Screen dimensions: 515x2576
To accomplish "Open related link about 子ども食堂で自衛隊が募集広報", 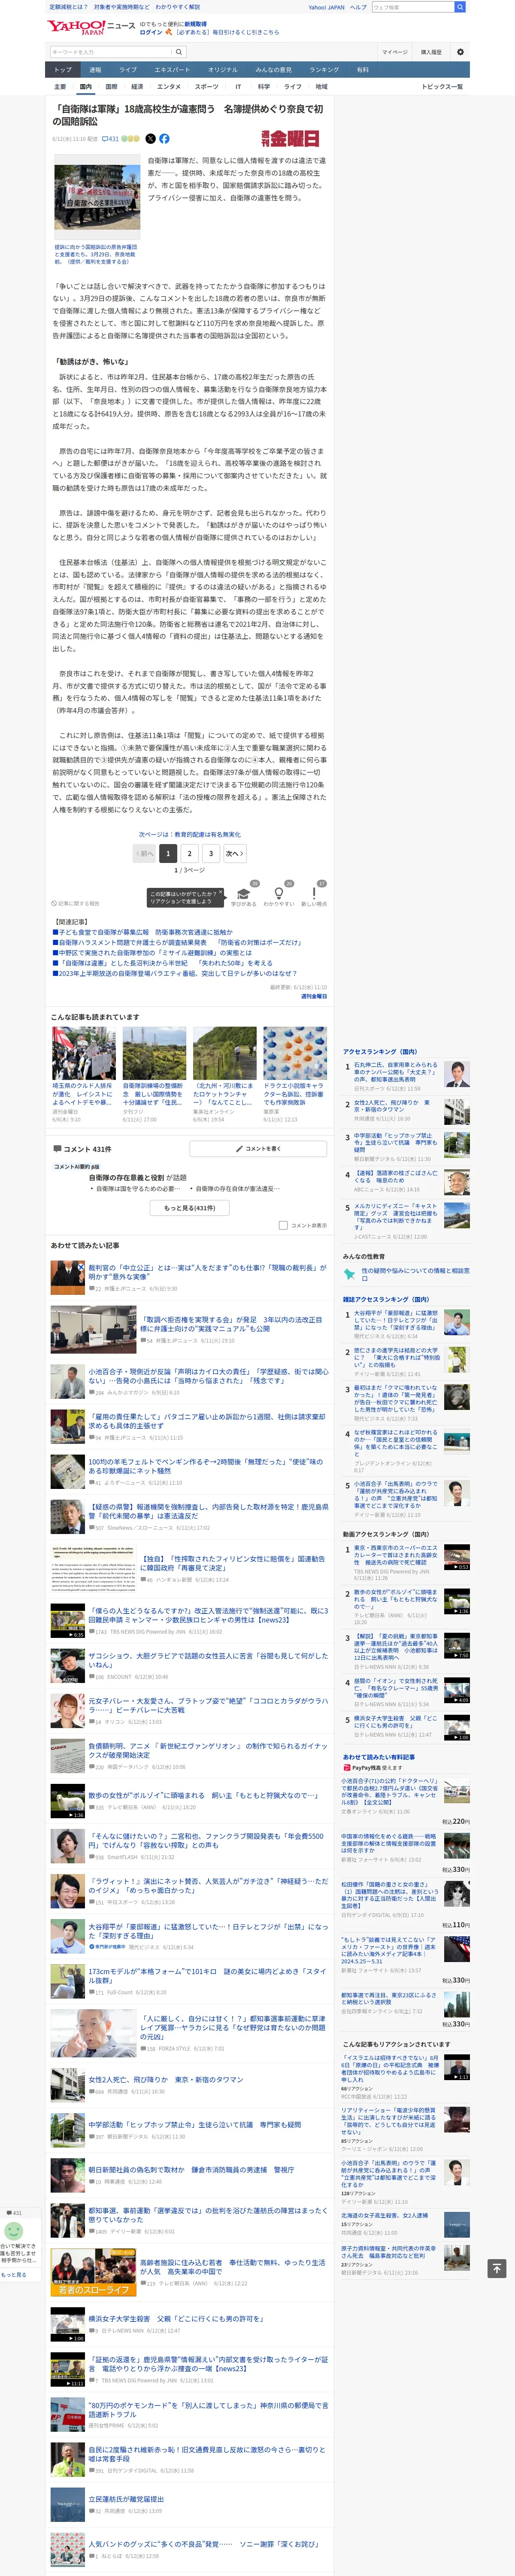I will point(142,932).
